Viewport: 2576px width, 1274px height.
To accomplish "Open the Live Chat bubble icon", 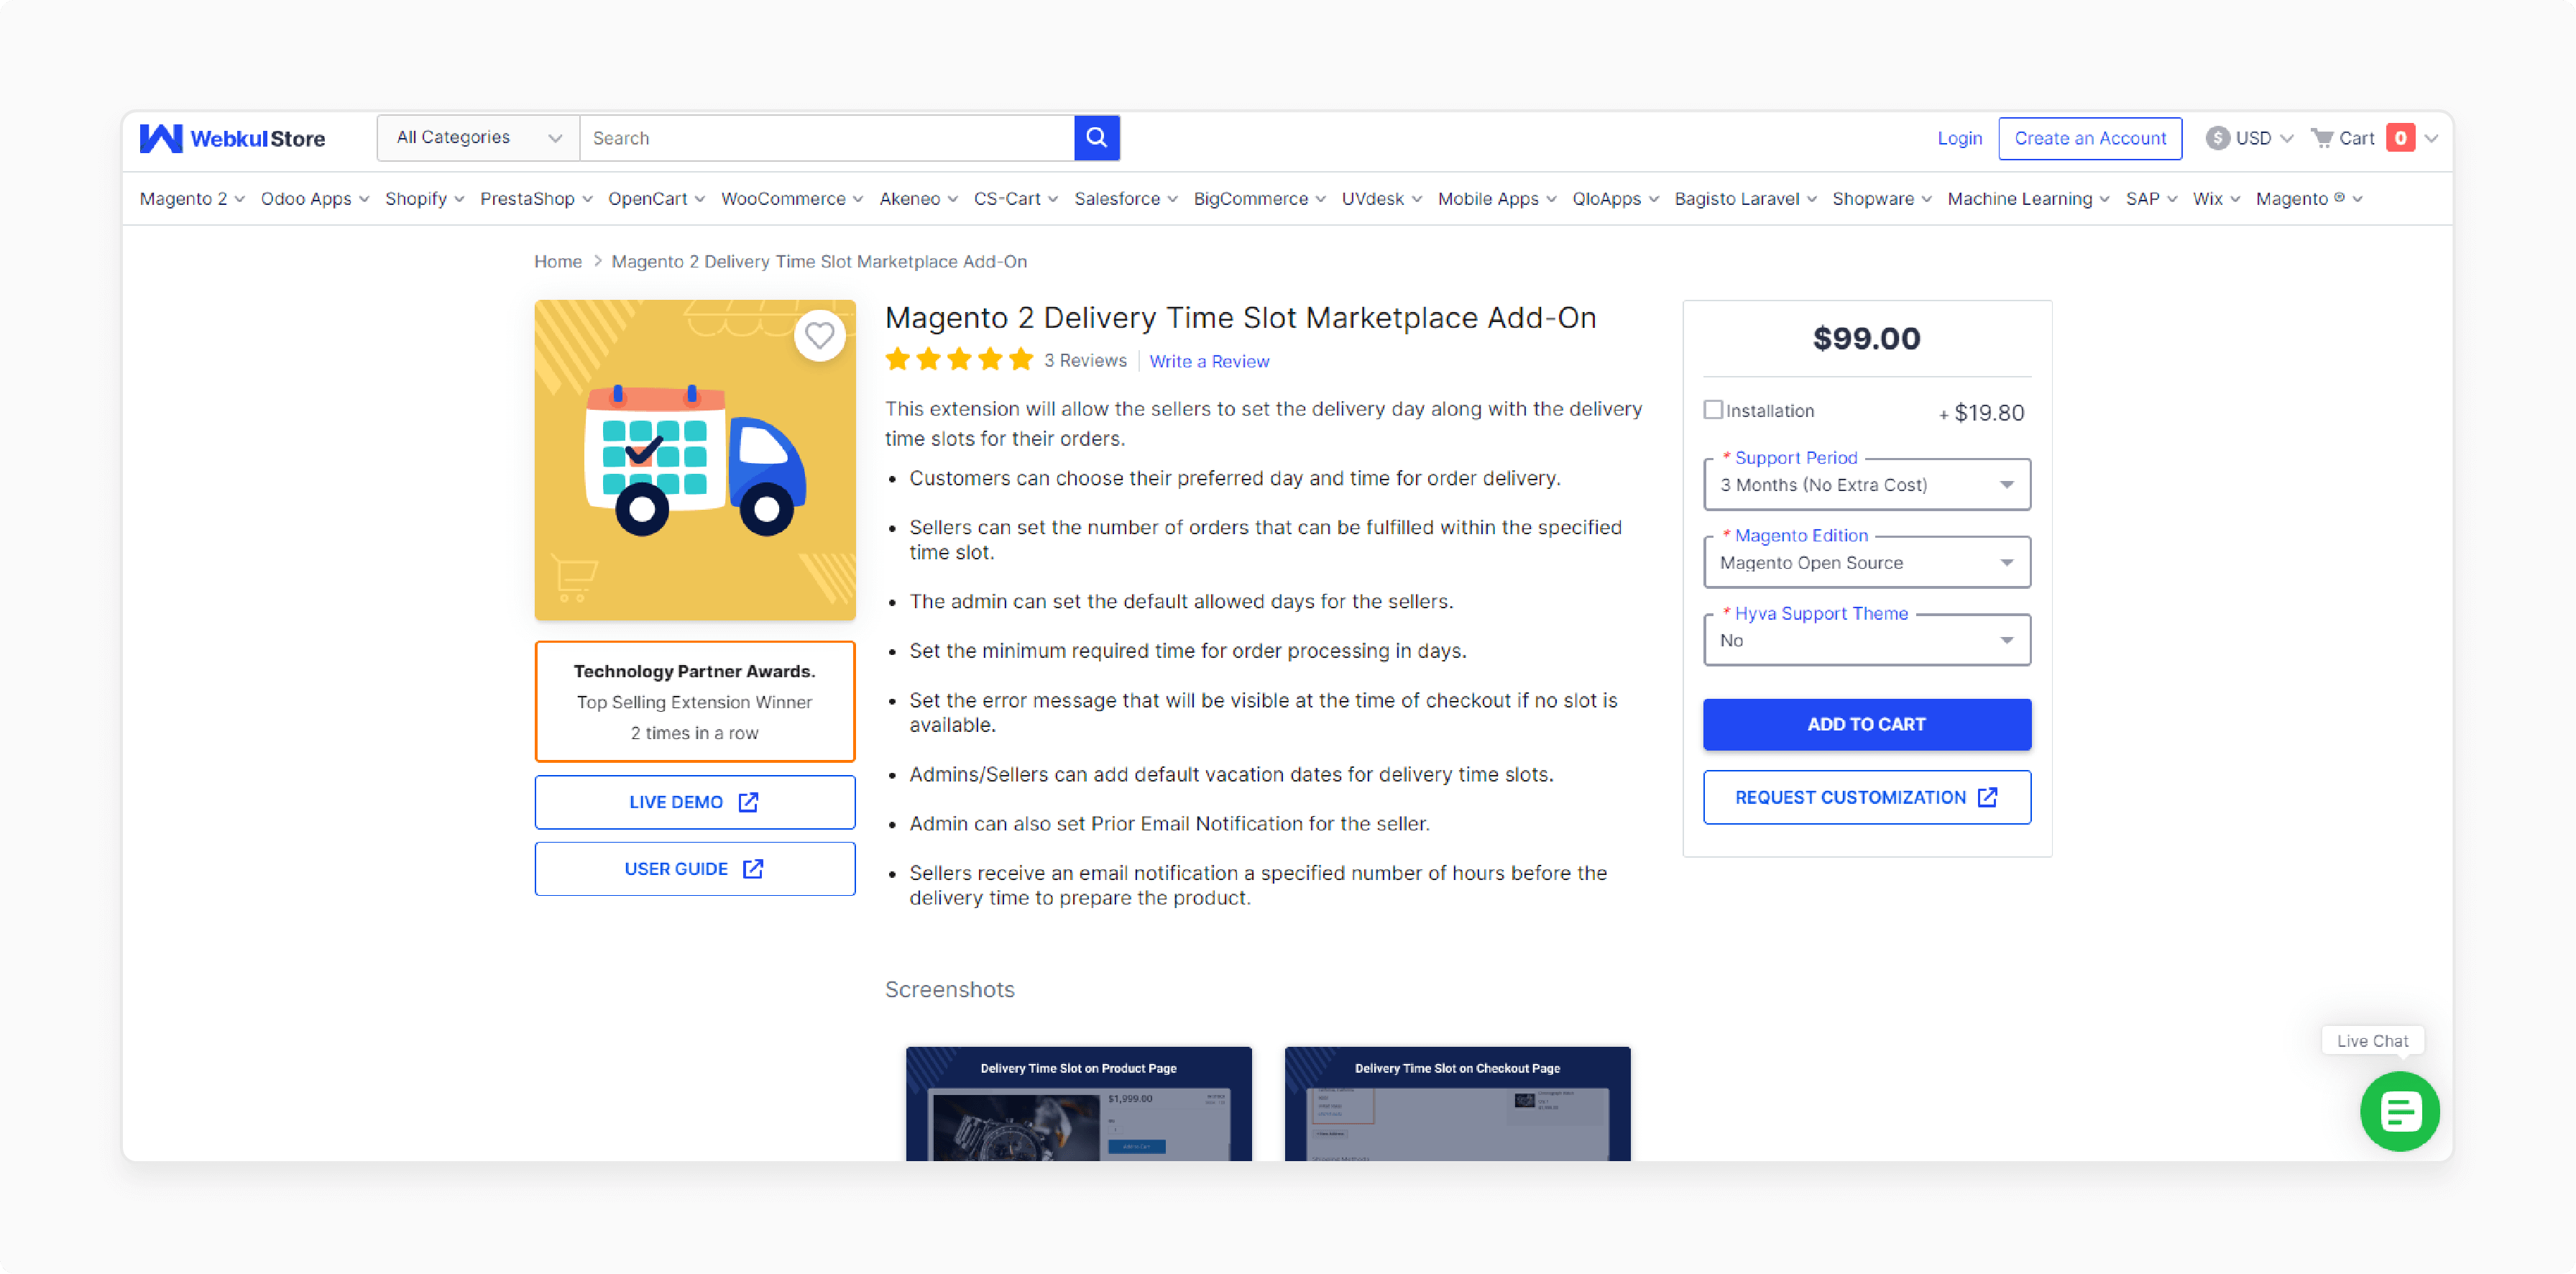I will 2399,1110.
